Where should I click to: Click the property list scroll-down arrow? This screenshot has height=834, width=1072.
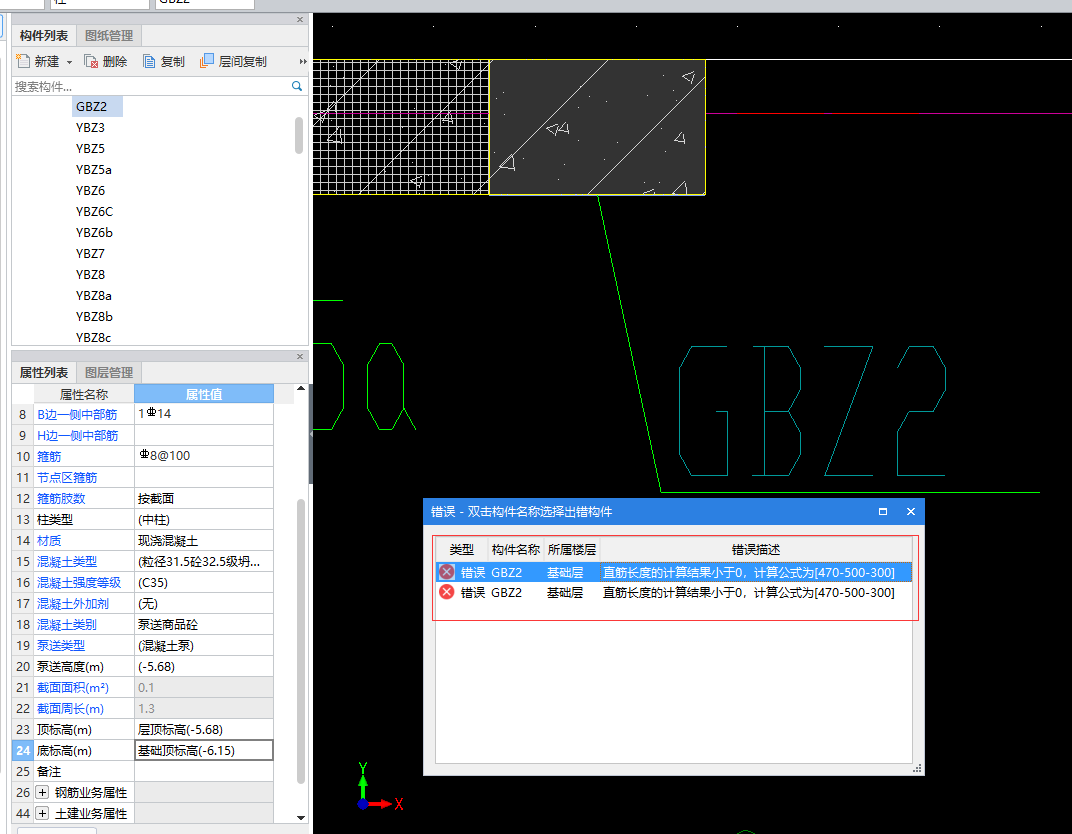(x=301, y=818)
